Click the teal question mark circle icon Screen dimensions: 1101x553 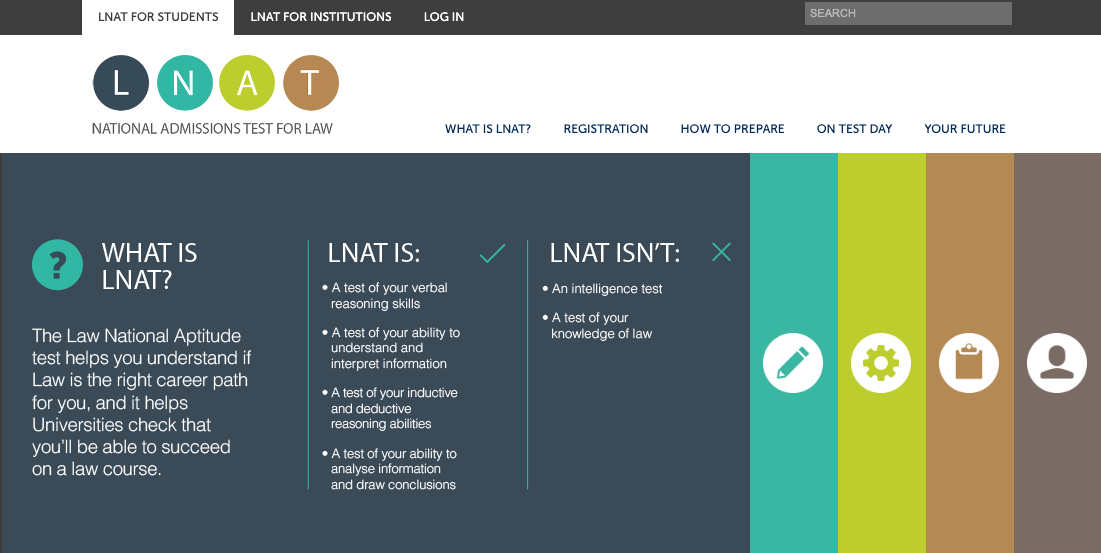pyautogui.click(x=58, y=265)
